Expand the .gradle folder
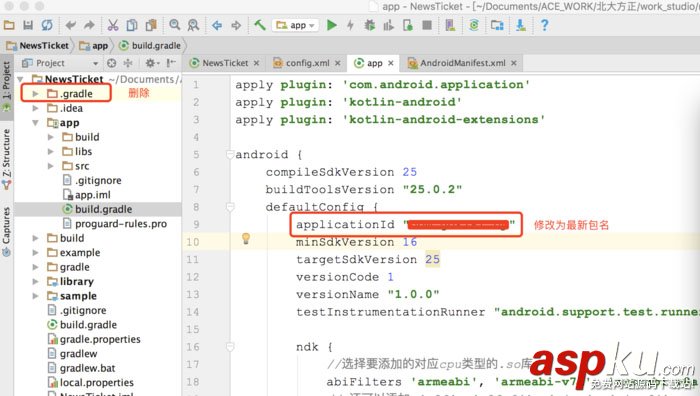This screenshot has width=700, height=396. (35, 94)
